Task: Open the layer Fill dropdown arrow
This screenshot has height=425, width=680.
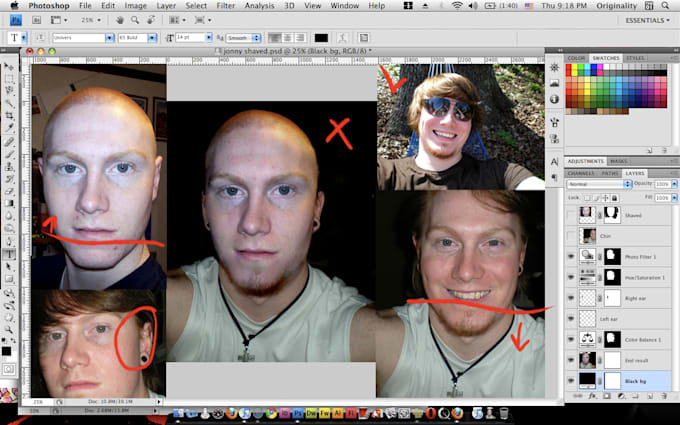Action: 674,198
